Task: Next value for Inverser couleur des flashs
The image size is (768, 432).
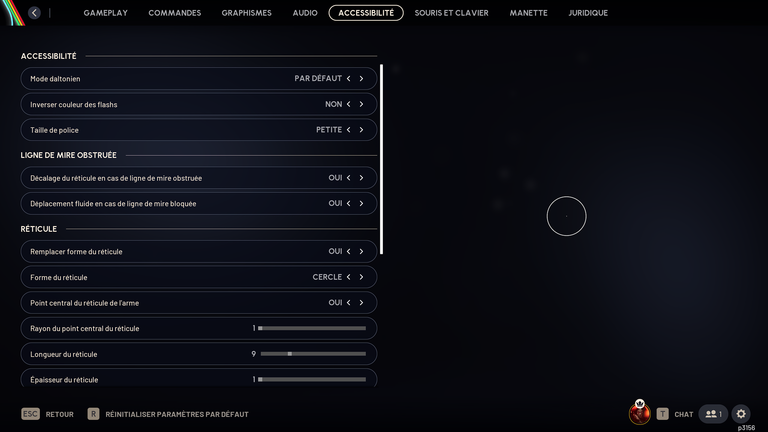Action: pos(361,104)
